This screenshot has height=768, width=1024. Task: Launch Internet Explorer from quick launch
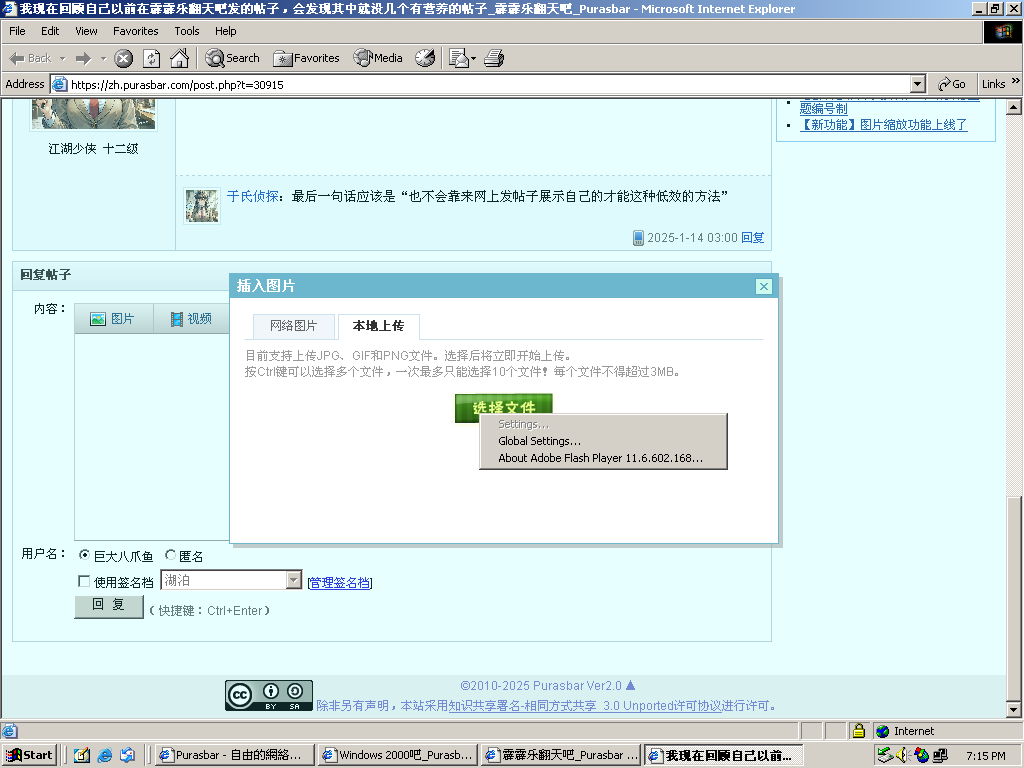104,756
